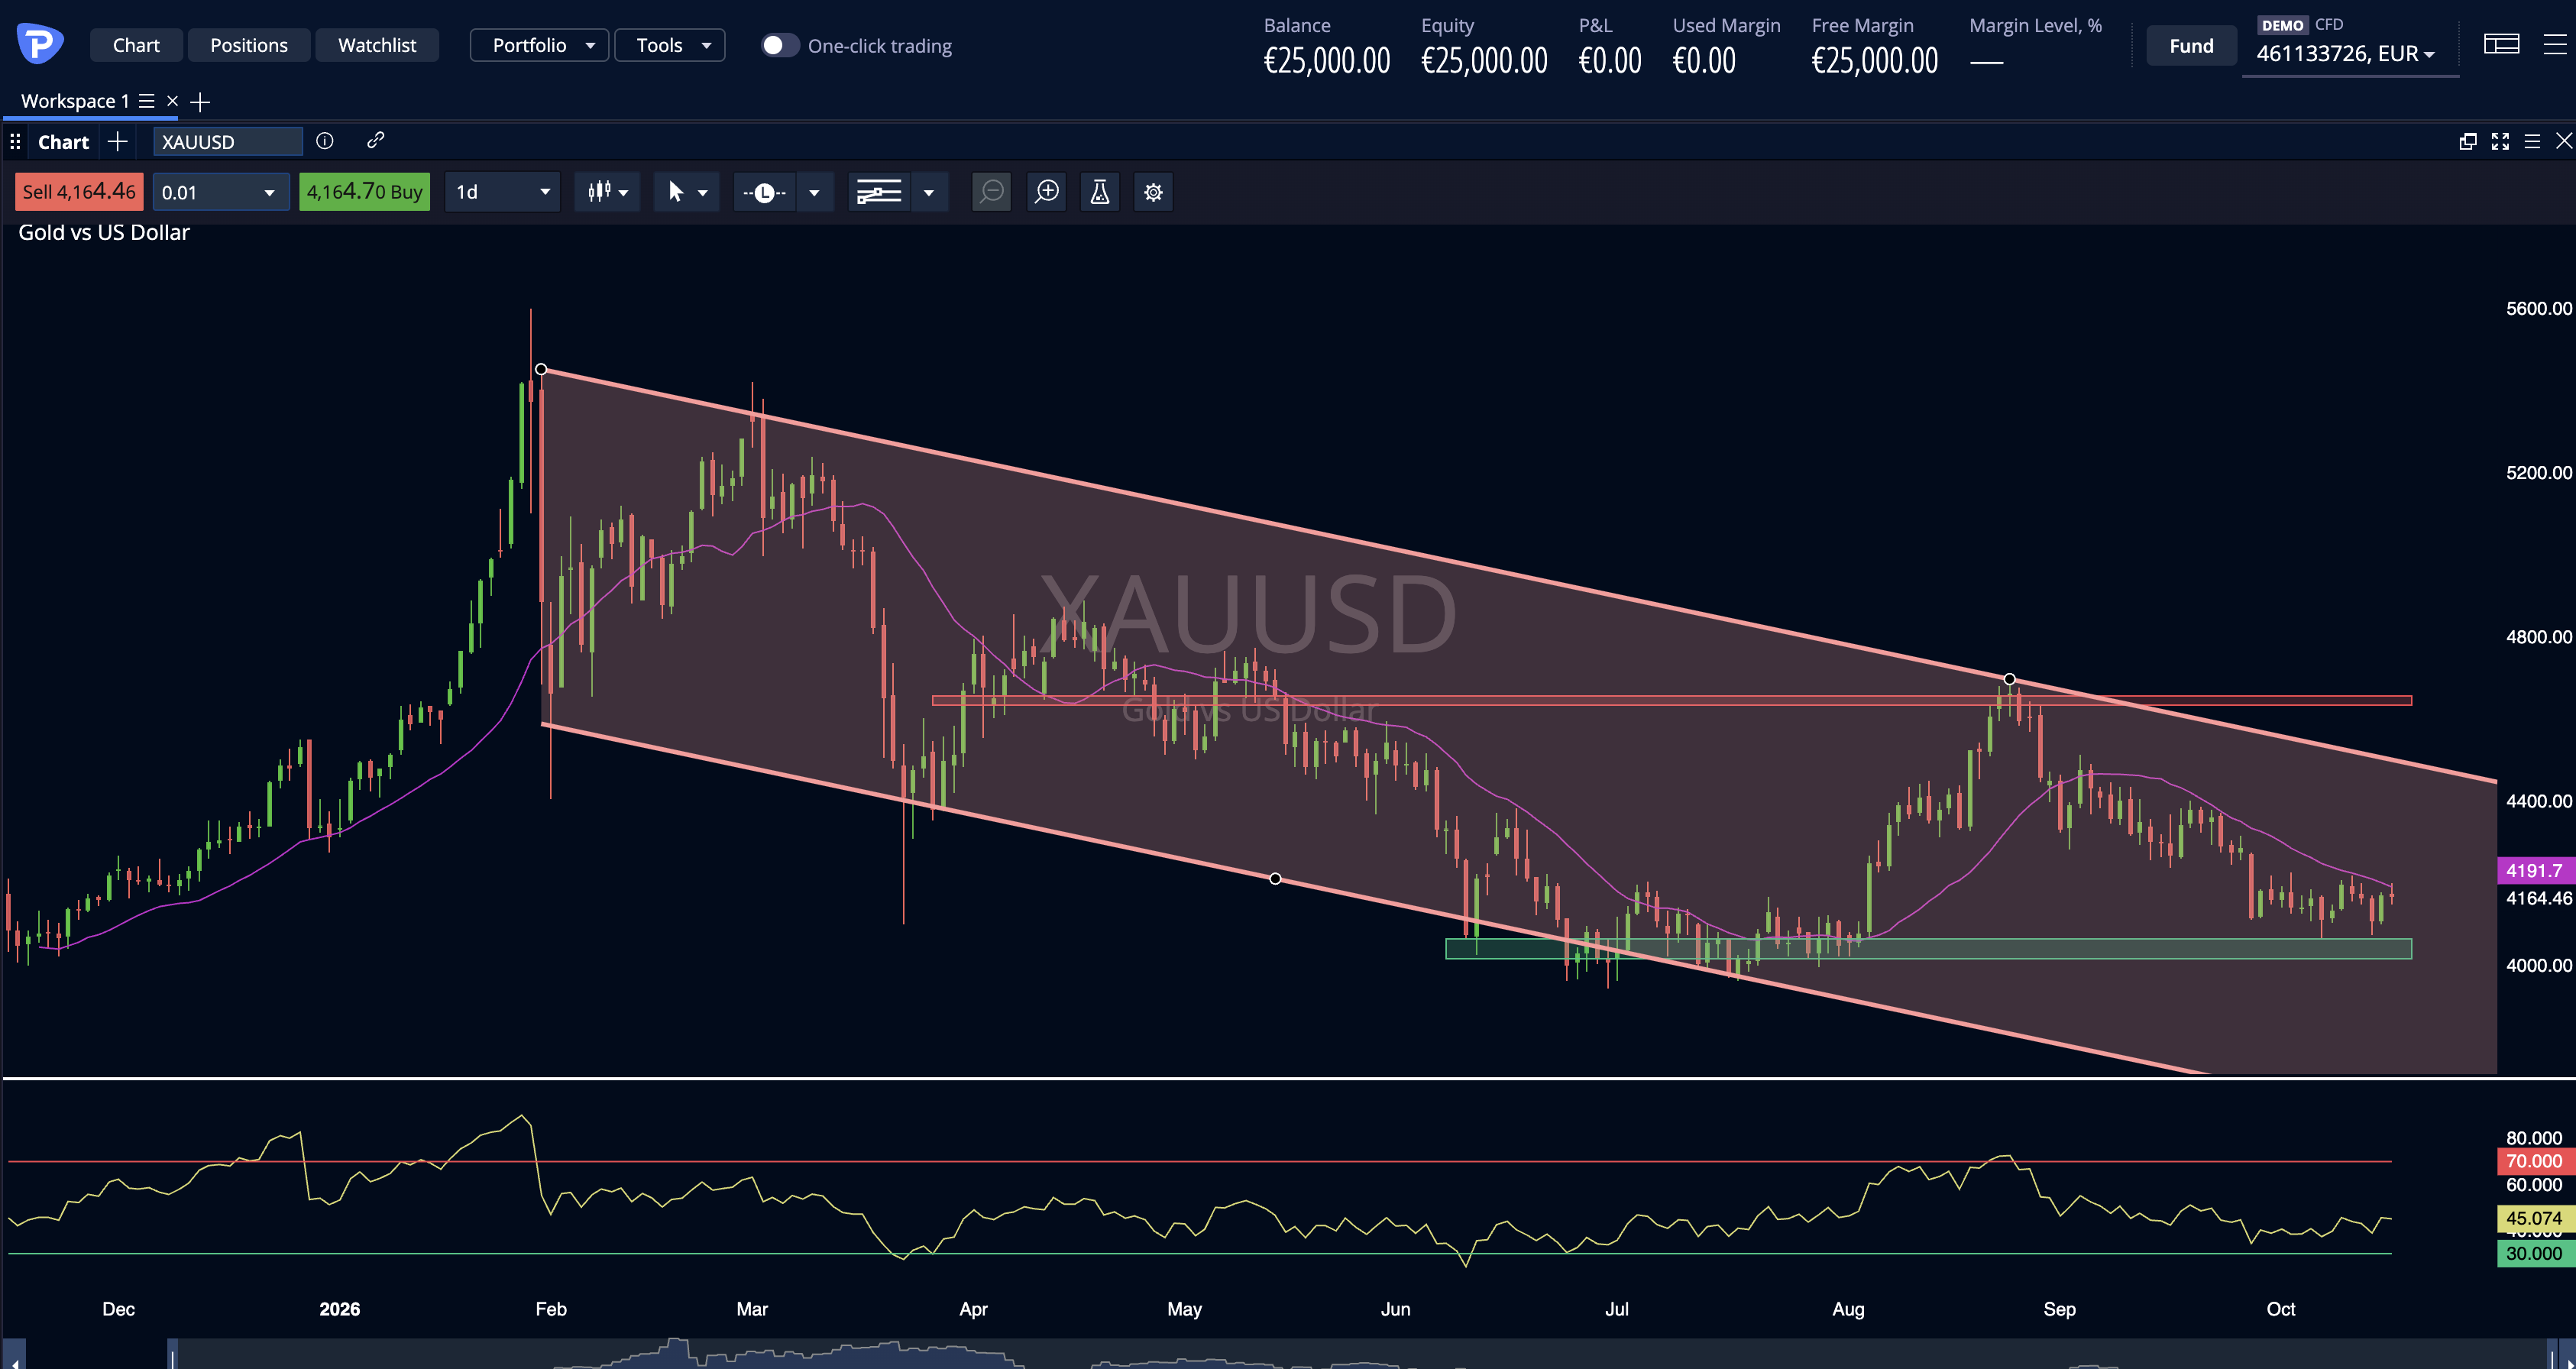Open the 1d timeframe dropdown
This screenshot has height=1369, width=2576.
point(503,192)
